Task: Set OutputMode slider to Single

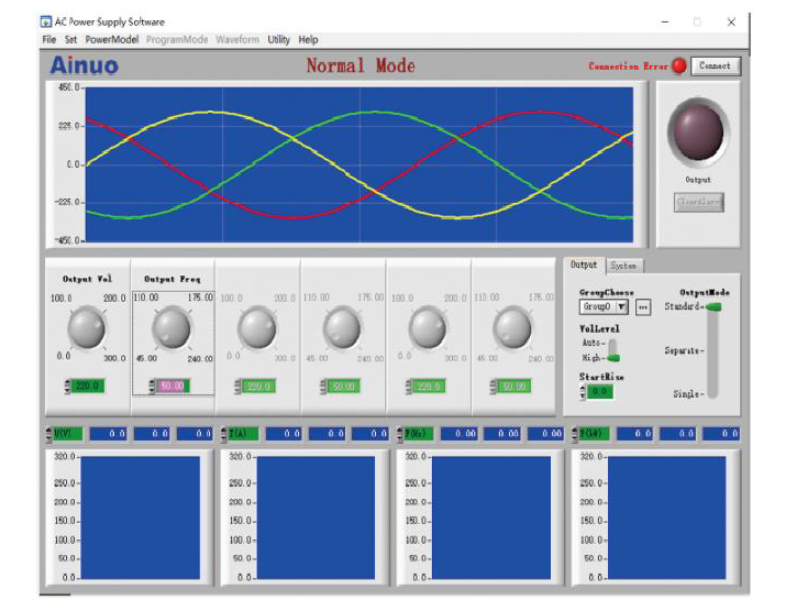Action: [713, 394]
